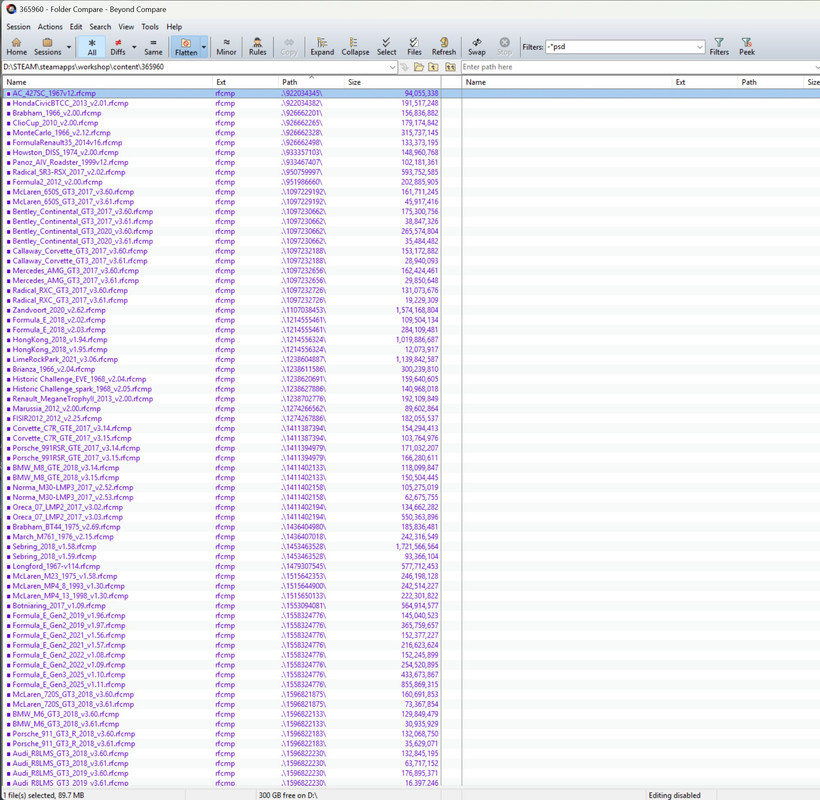820x800 pixels.
Task: Select Marussia_2012_v2.00.rfcmp file
Action: point(56,408)
